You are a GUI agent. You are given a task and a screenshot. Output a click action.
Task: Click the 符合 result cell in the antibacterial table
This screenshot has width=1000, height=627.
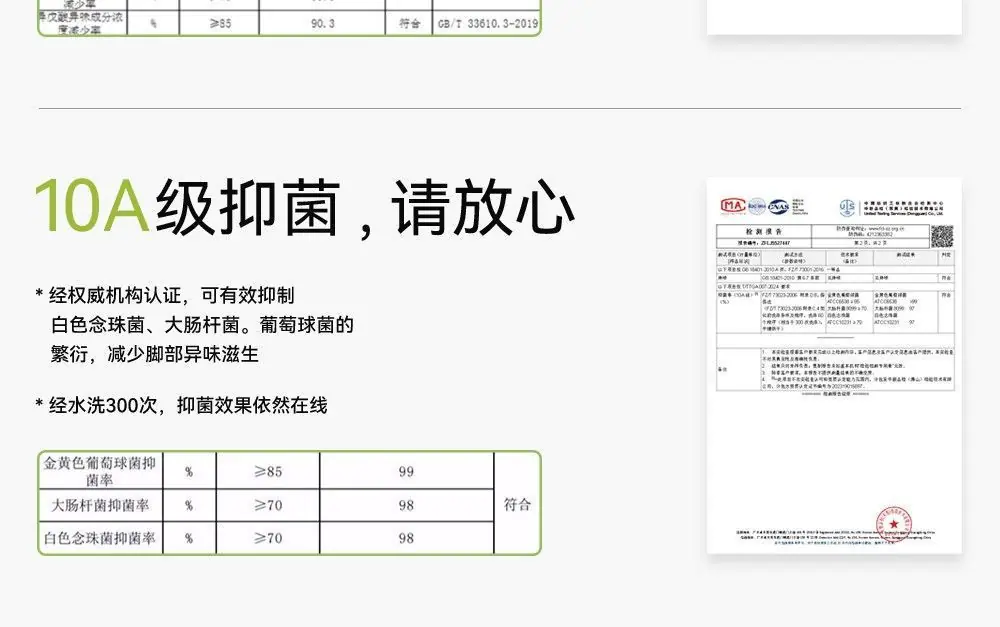517,504
